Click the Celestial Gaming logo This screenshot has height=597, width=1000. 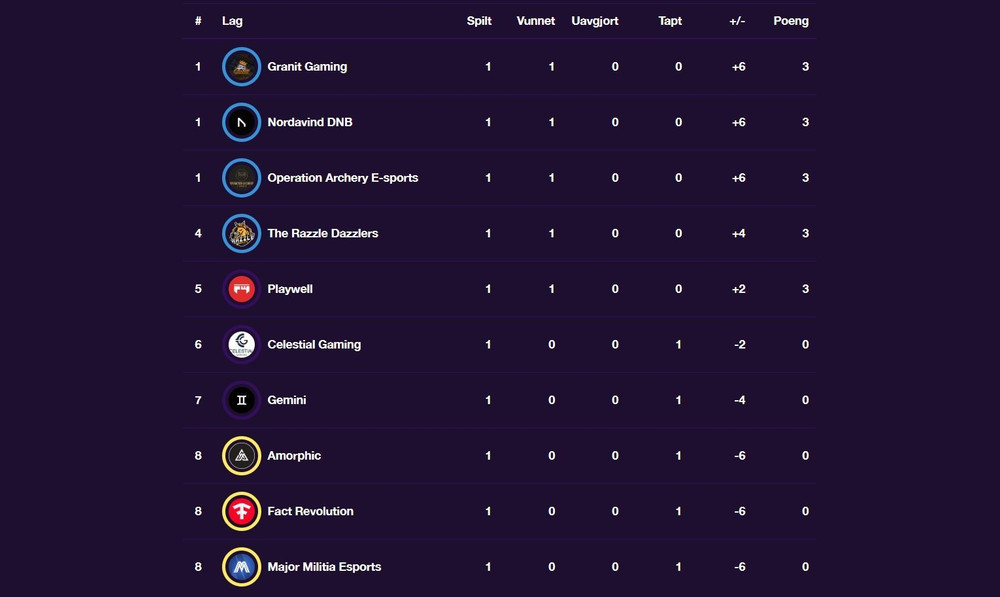242,344
